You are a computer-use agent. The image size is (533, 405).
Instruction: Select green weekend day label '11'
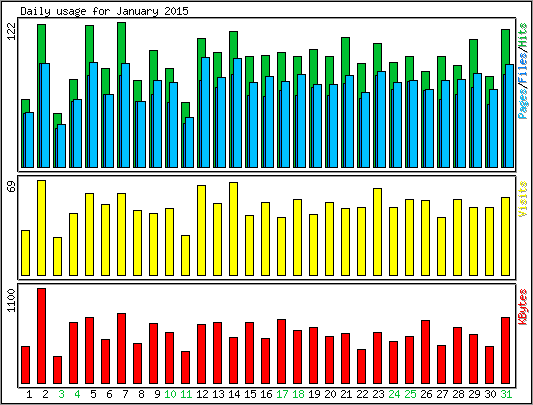pyautogui.click(x=186, y=394)
